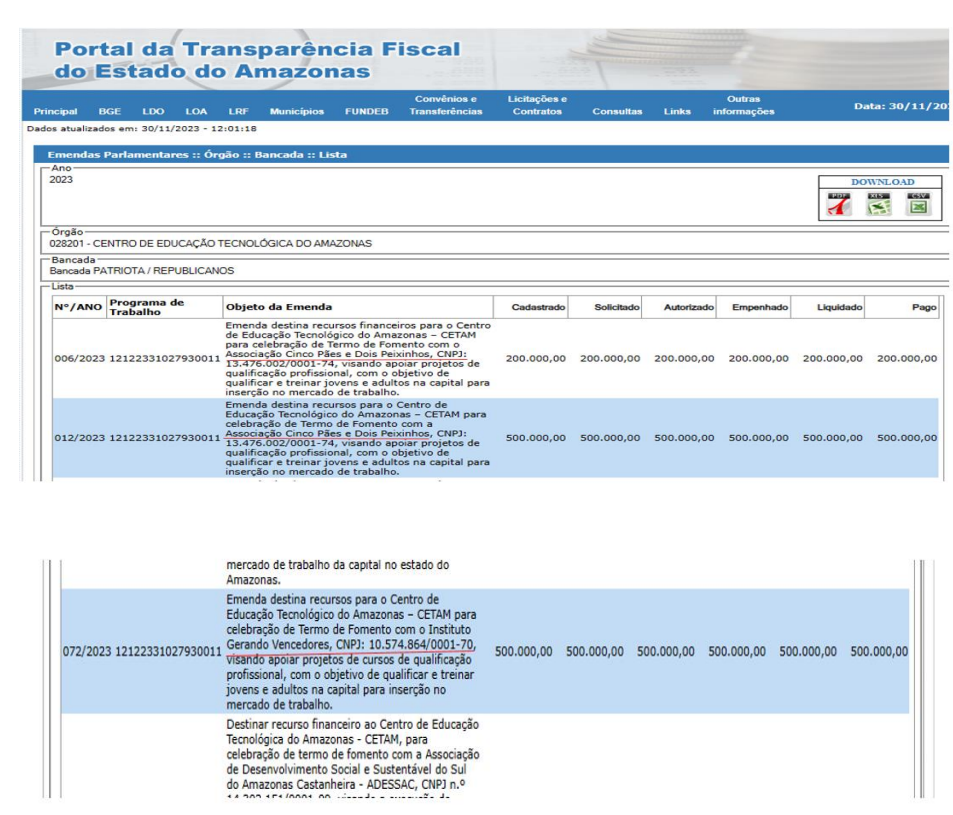Select emenda number 072/2023
The width and height of the screenshot is (953, 815).
tap(87, 652)
